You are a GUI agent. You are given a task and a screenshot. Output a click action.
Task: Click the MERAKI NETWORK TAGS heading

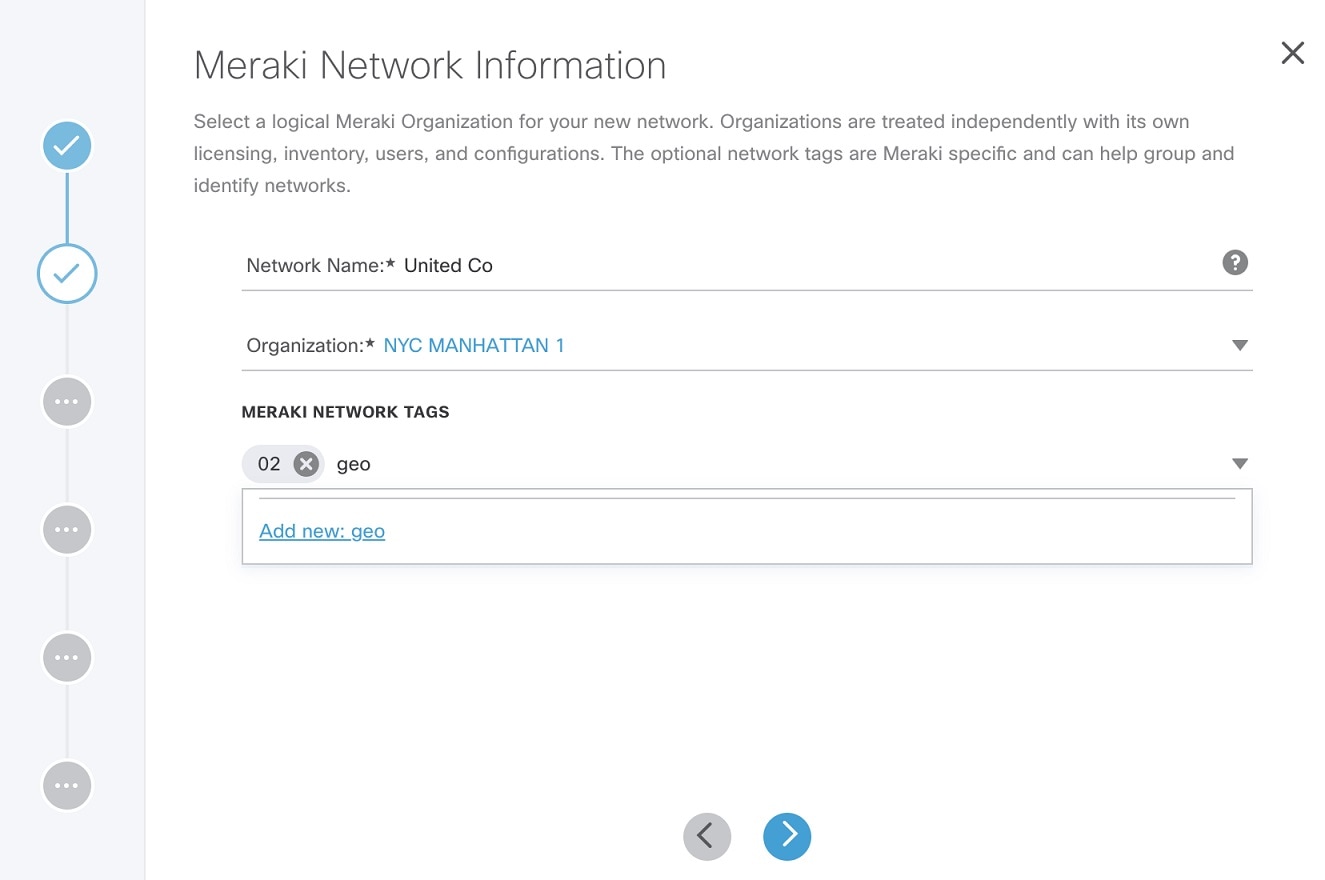345,412
